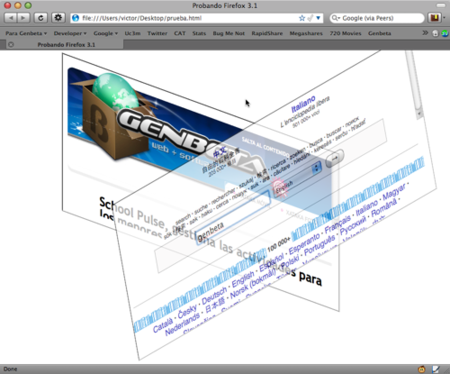This screenshot has height=374, width=450.
Task: Click the rotated search box containing genbeta
Action: pyautogui.click(x=233, y=218)
